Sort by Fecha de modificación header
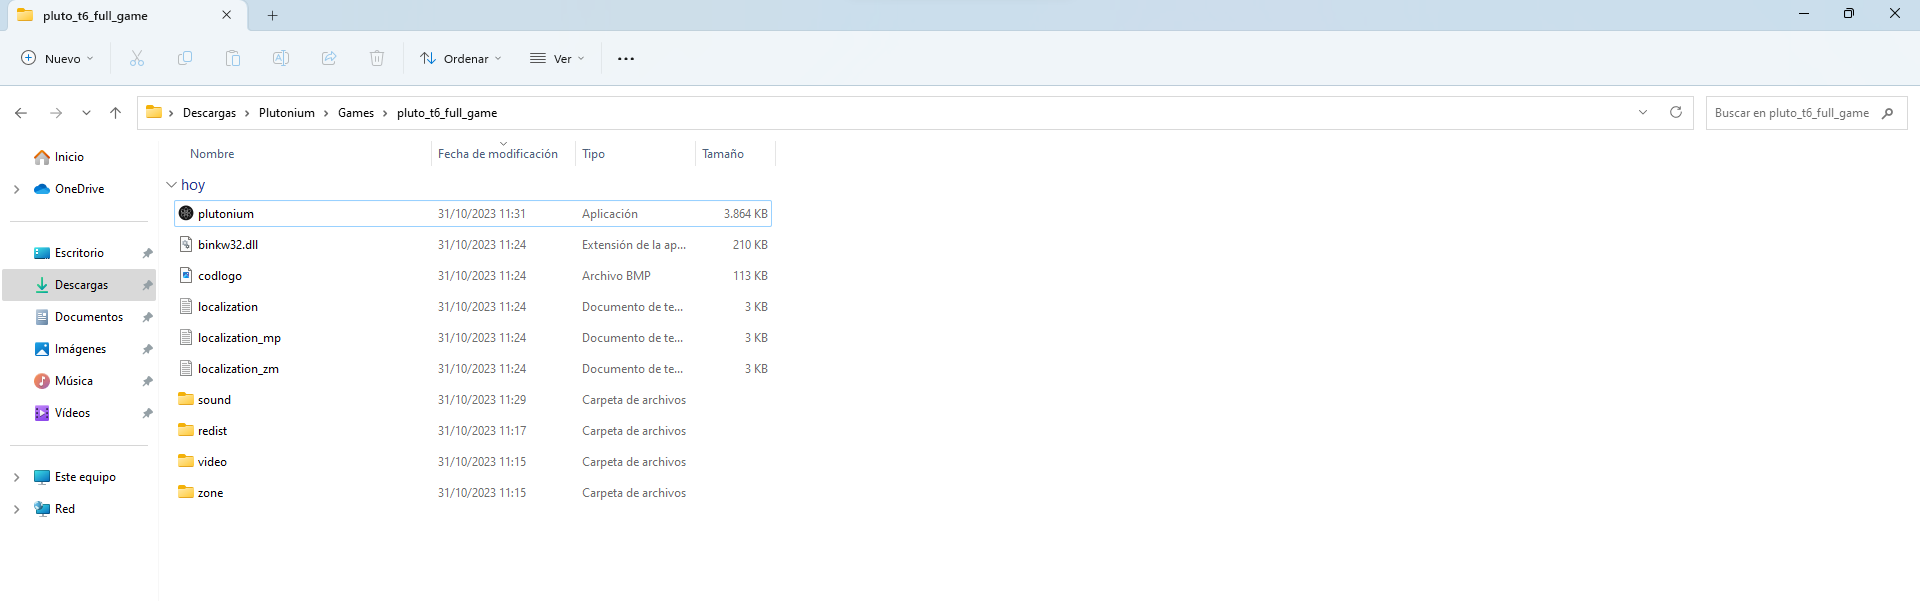The width and height of the screenshot is (1920, 601). coord(498,154)
